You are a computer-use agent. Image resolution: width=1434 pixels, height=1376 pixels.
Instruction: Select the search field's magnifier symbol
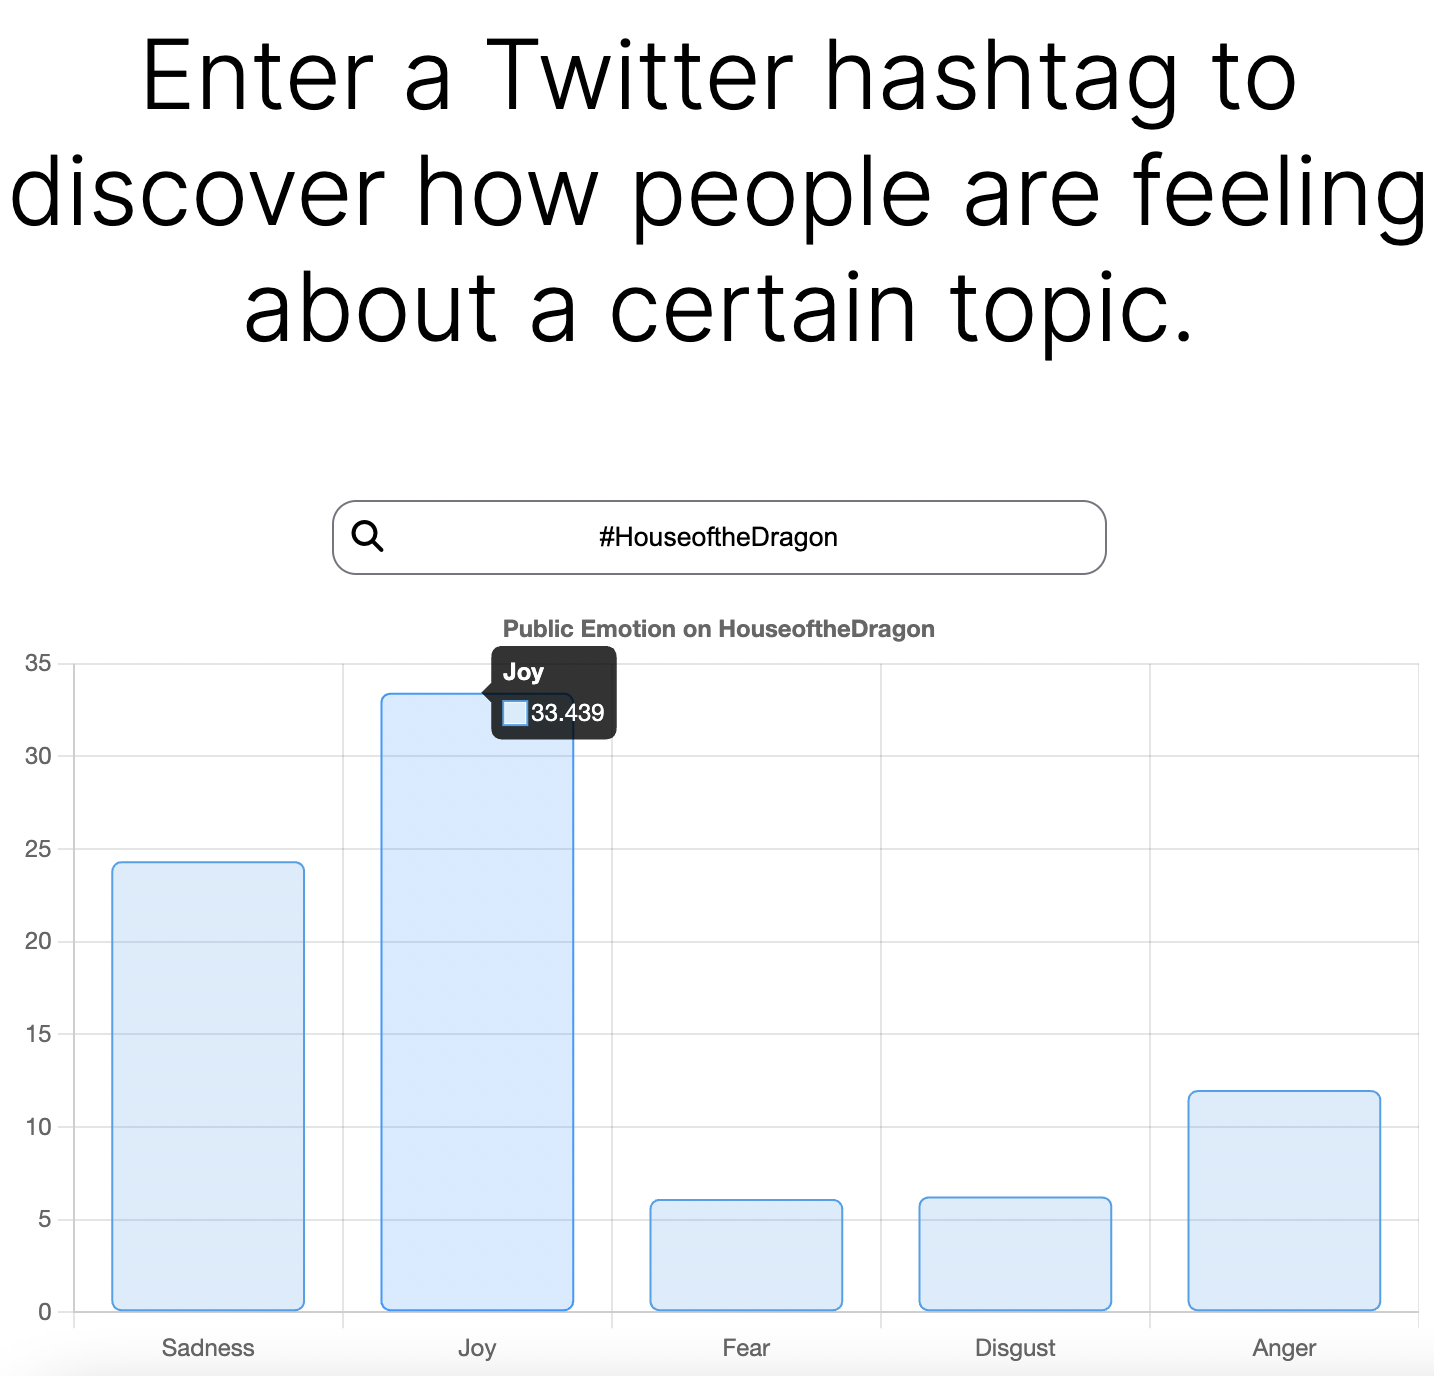(x=368, y=537)
